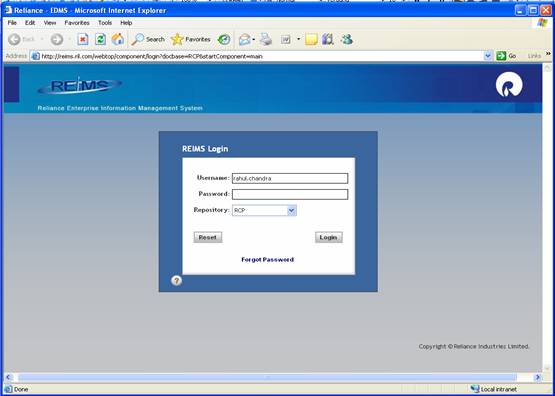Click the 'REIMS Login' heading text

click(205, 149)
